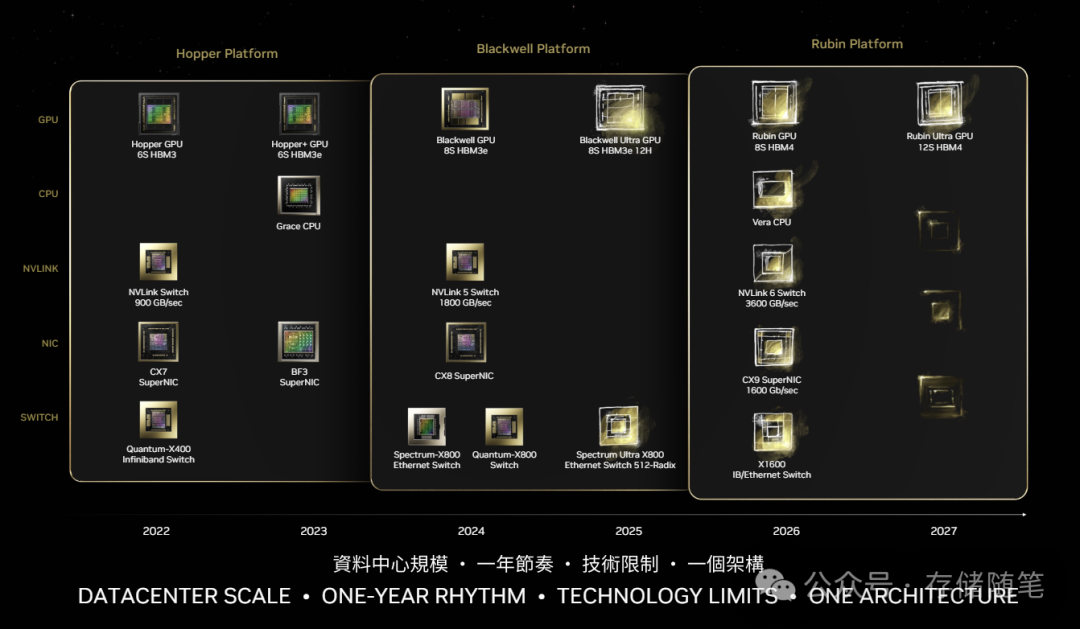The width and height of the screenshot is (1080, 629).
Task: Click the ONE-YEAR RHYTHM tagline text
Action: (x=424, y=596)
